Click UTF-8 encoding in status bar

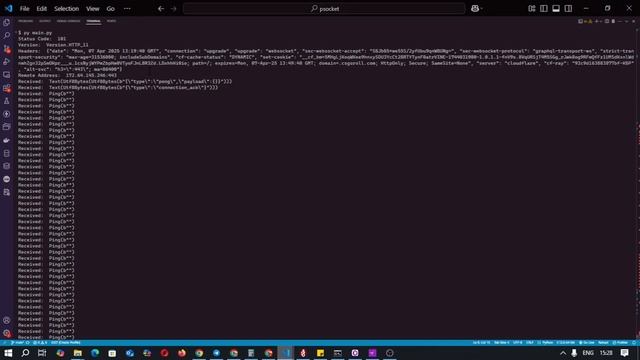pos(518,342)
